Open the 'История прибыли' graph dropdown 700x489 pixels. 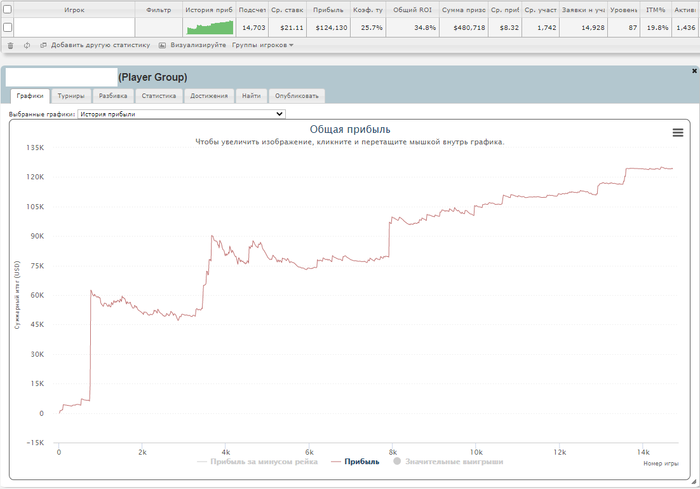(x=181, y=114)
